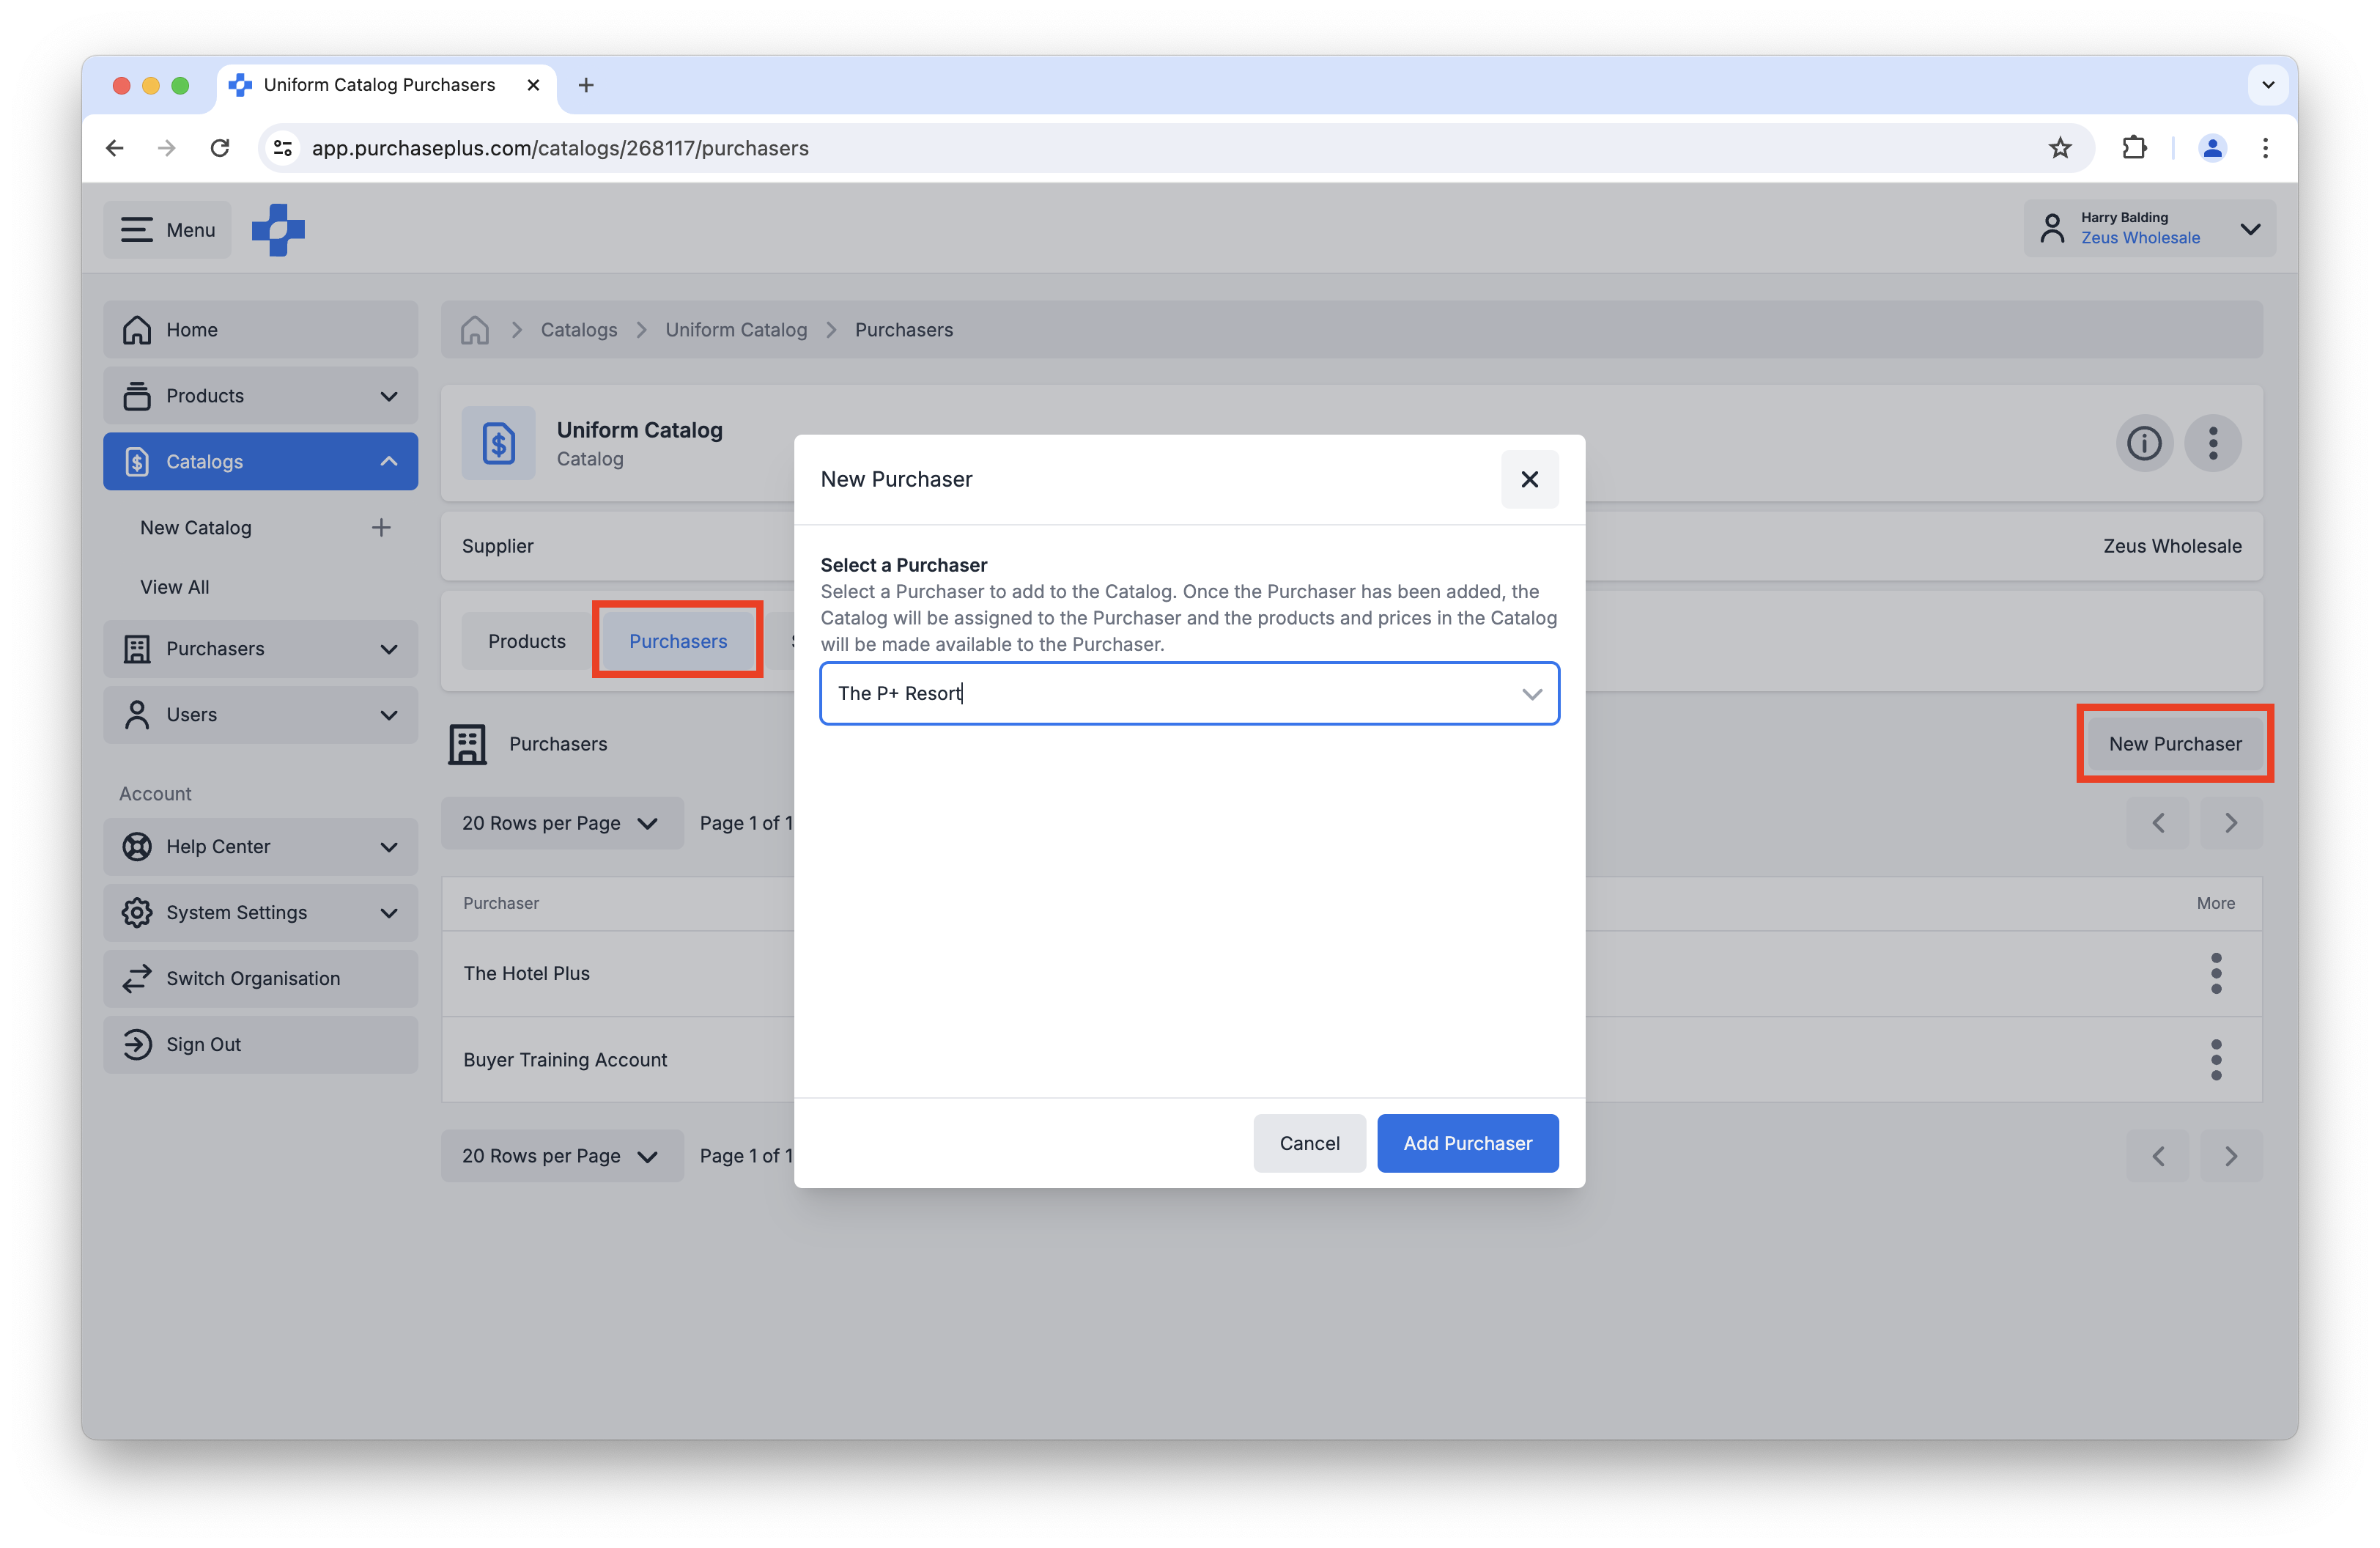This screenshot has width=2380, height=1548.
Task: Click the Zeus Wholesale supplier value
Action: tap(2172, 546)
